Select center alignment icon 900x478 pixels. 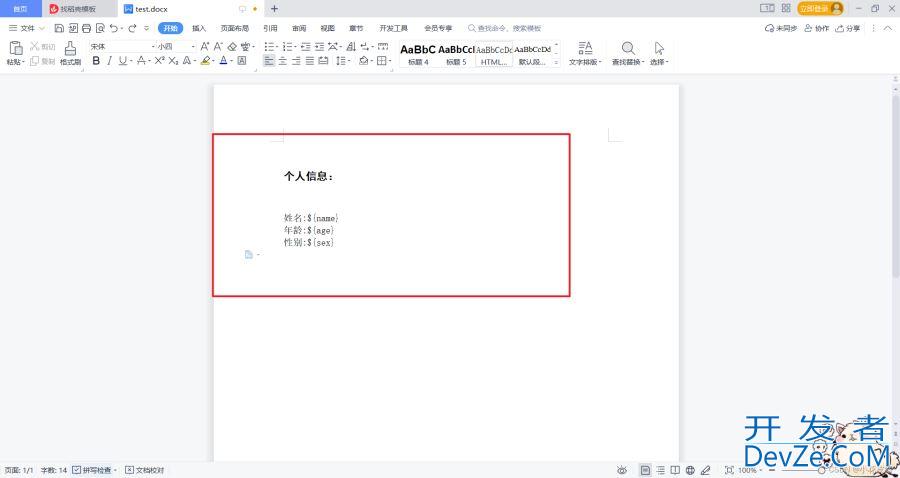[282, 61]
